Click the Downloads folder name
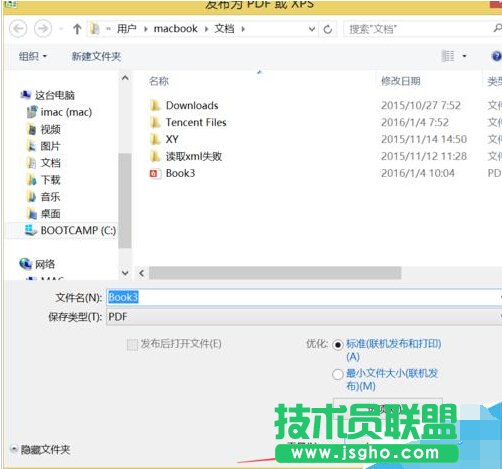The image size is (502, 469). (192, 105)
